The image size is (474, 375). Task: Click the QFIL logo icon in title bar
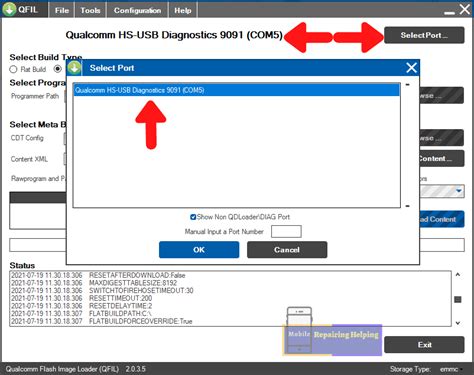pos(9,9)
